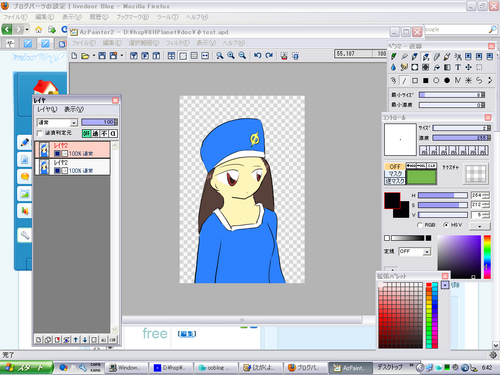This screenshot has width=500, height=375.
Task: Click Move layer down arrow icon
Action: click(85, 340)
